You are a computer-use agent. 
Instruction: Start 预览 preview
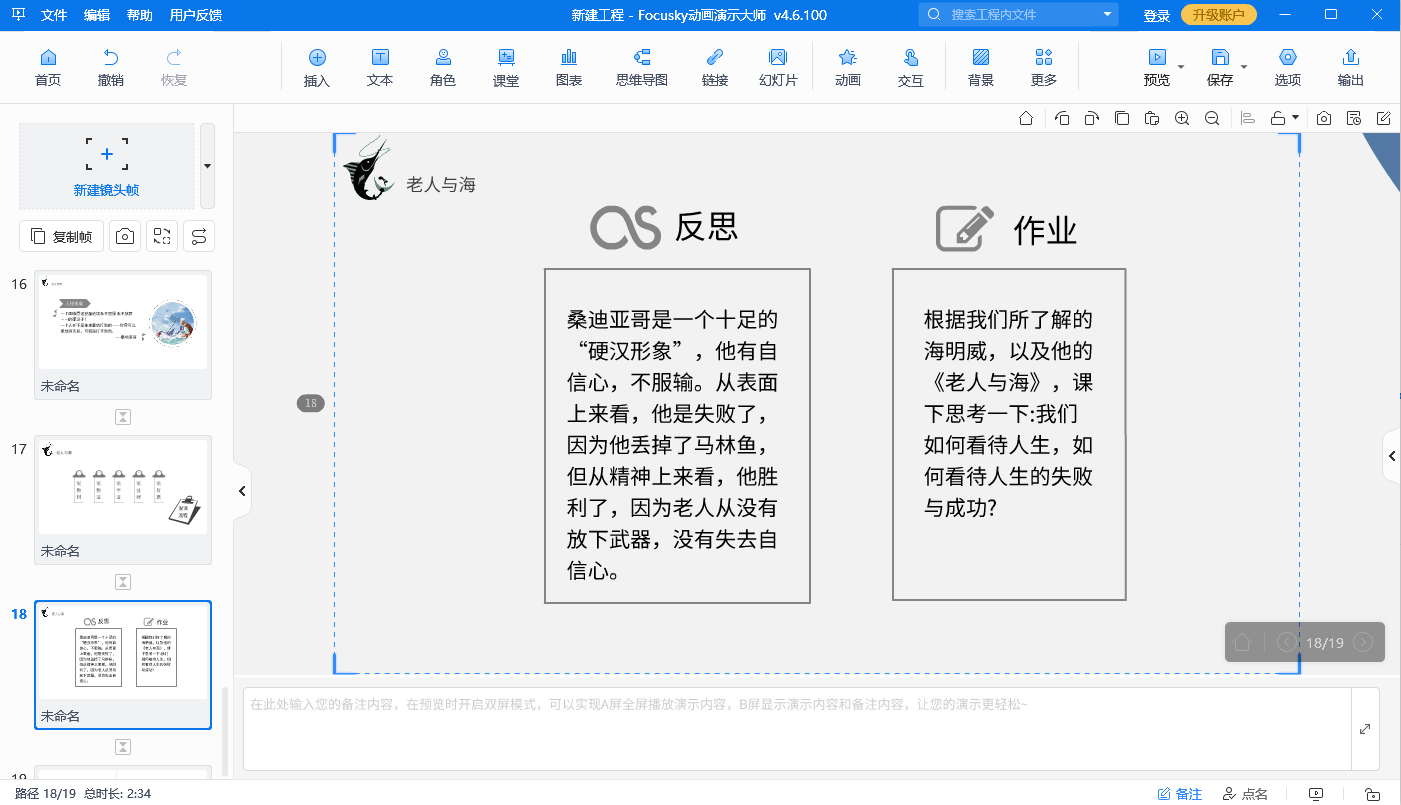pos(1157,67)
